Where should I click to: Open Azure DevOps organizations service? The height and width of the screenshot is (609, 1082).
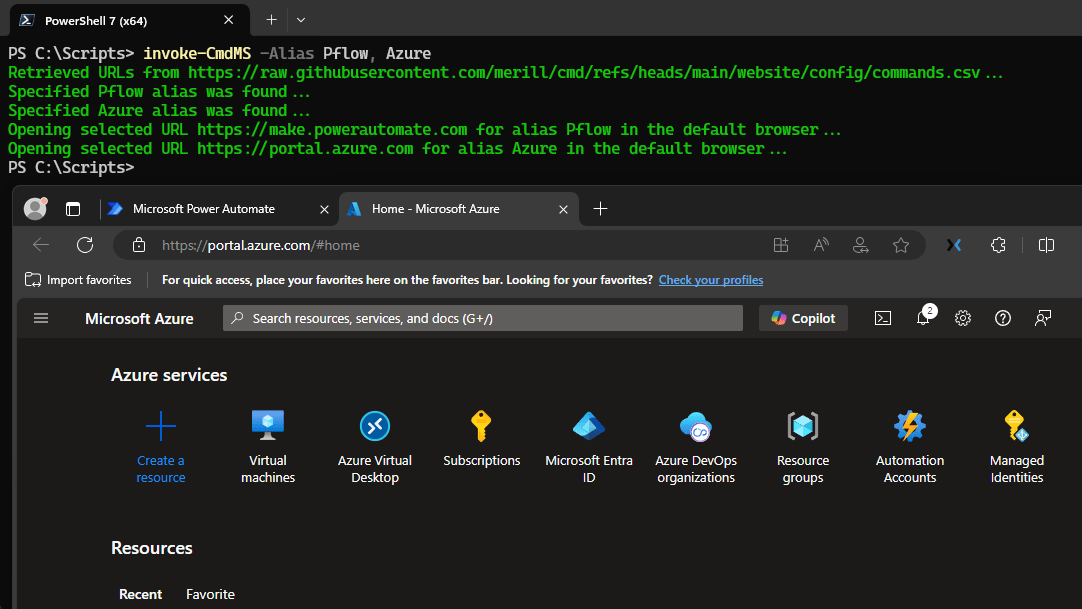[696, 447]
